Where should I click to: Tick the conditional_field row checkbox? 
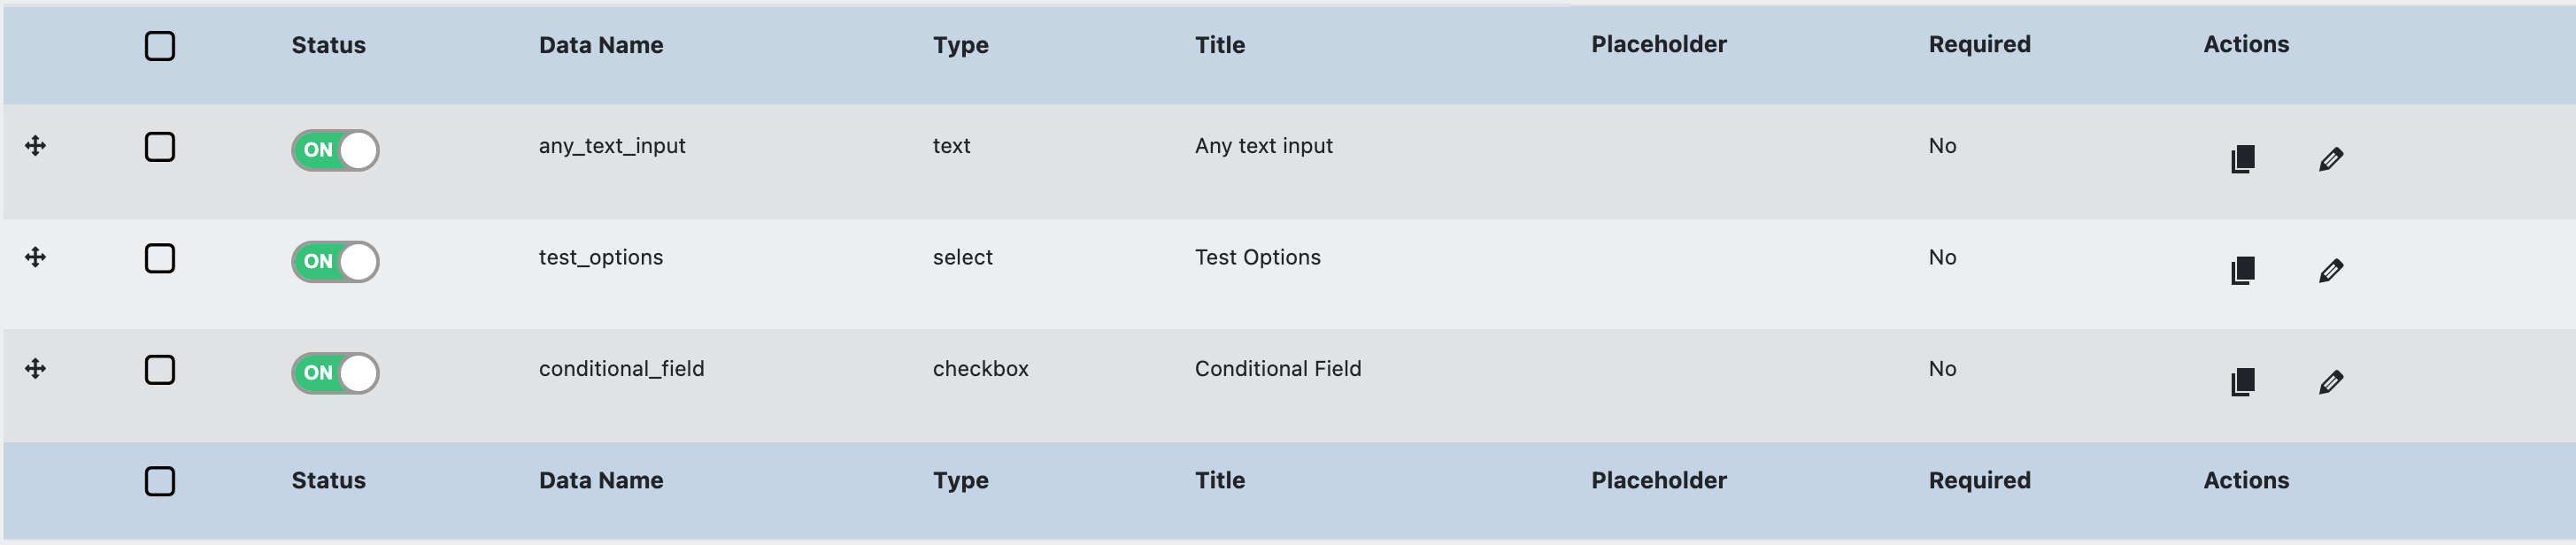160,370
